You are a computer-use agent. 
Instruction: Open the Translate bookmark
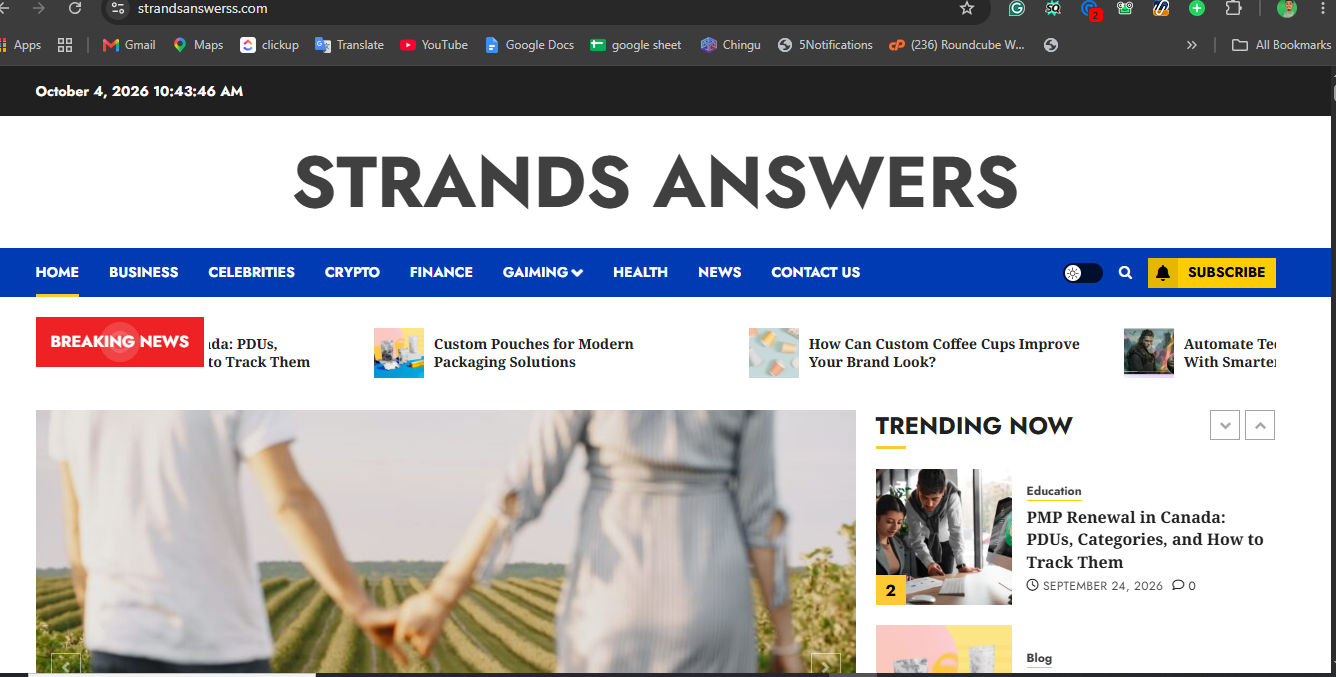(349, 45)
